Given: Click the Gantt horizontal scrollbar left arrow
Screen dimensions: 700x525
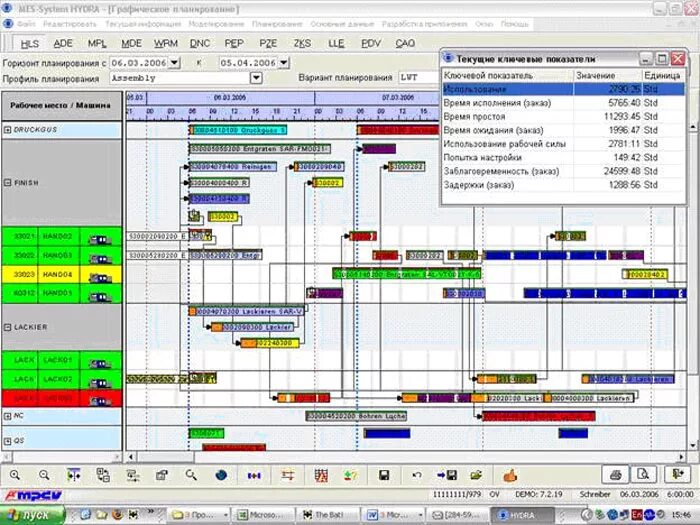Looking at the screenshot, I should 131,457.
